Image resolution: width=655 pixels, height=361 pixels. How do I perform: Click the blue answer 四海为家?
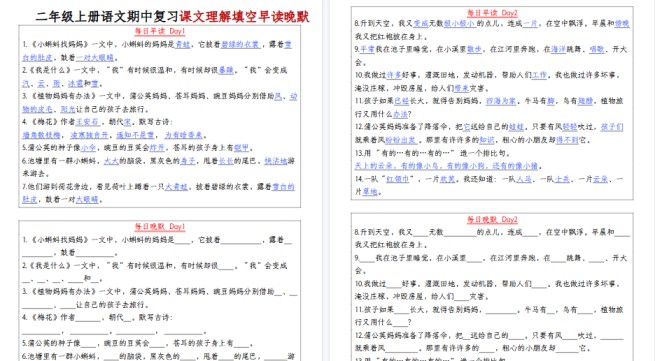tap(501, 101)
